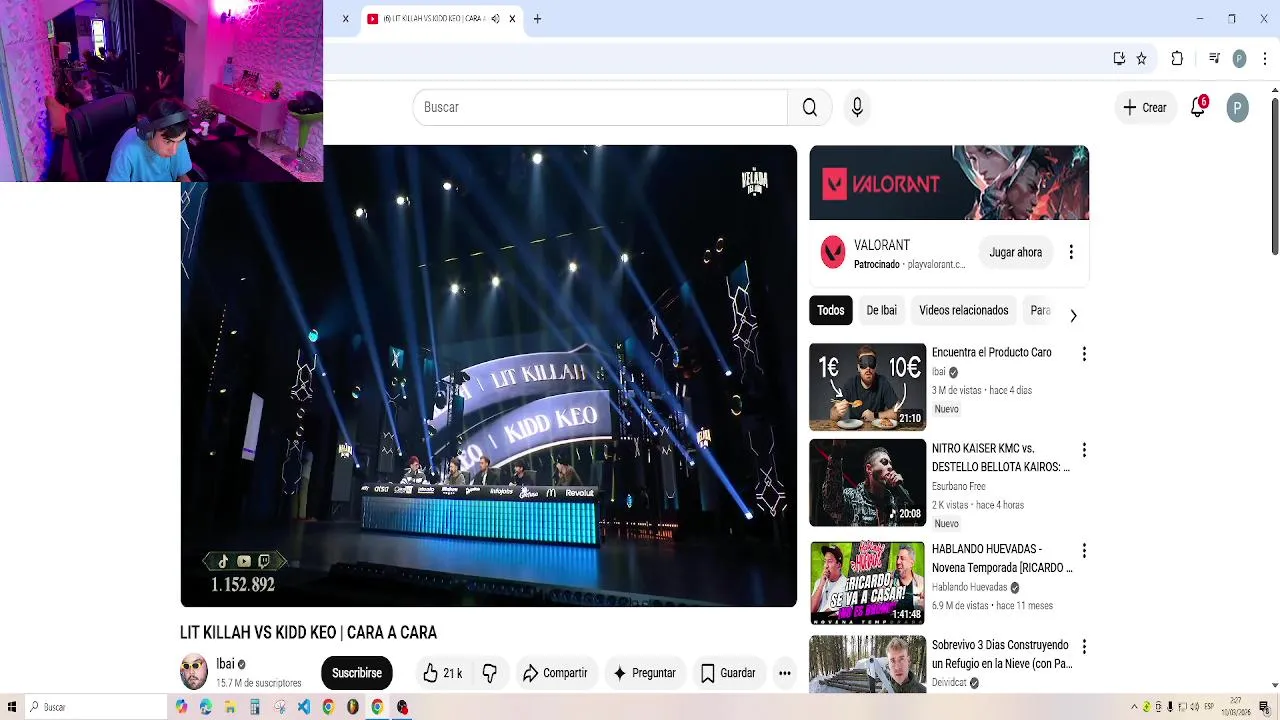
Task: Open the taskbar clock and date
Action: click(1236, 707)
